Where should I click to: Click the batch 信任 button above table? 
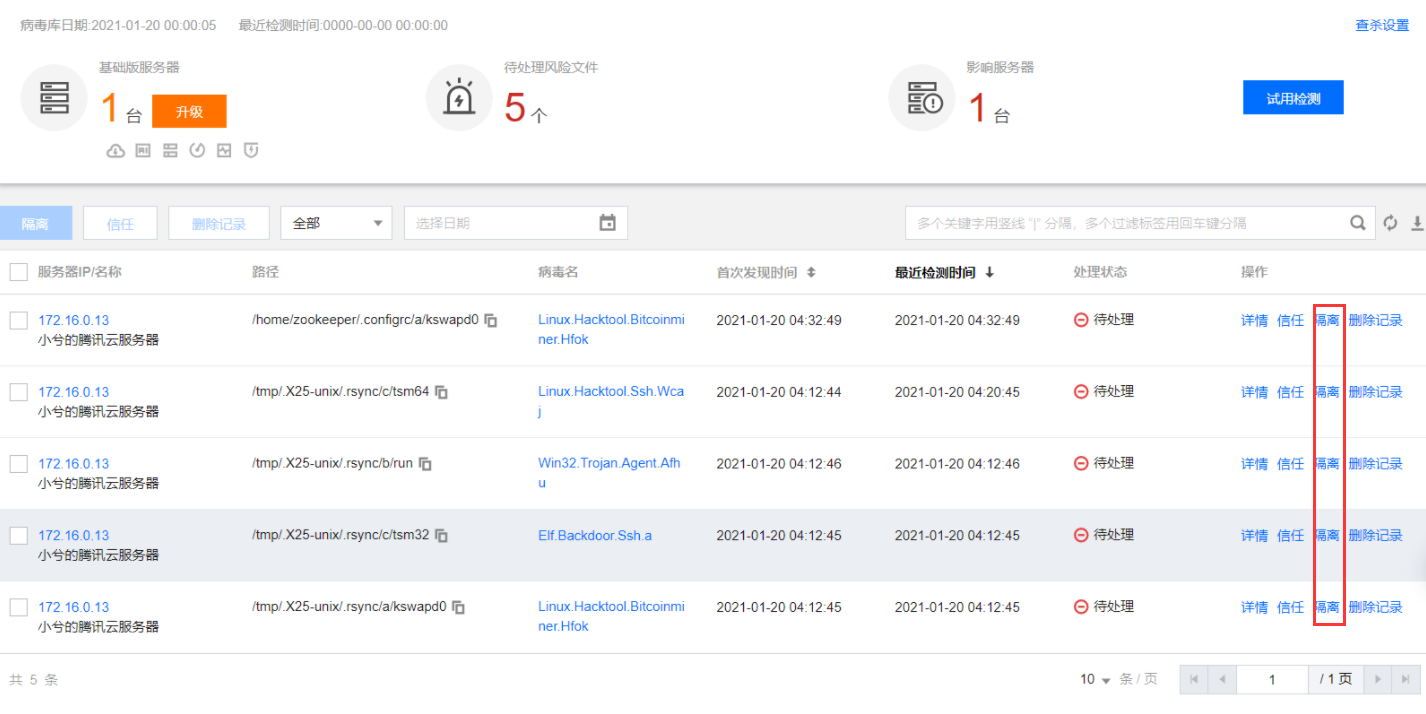click(120, 223)
